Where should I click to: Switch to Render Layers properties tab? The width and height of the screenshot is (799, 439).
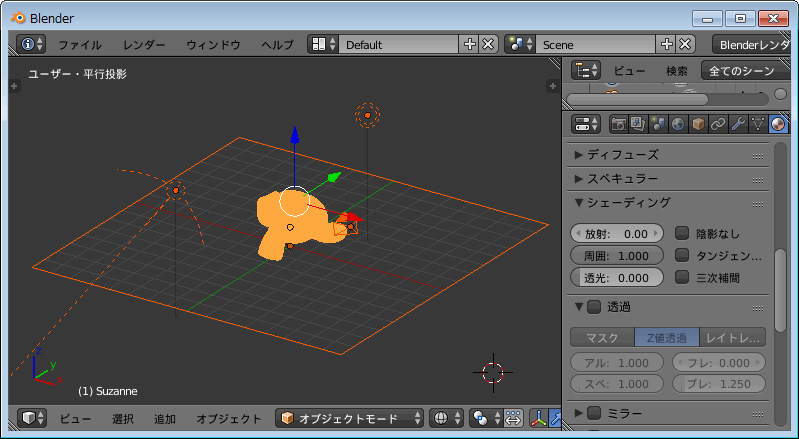(638, 124)
